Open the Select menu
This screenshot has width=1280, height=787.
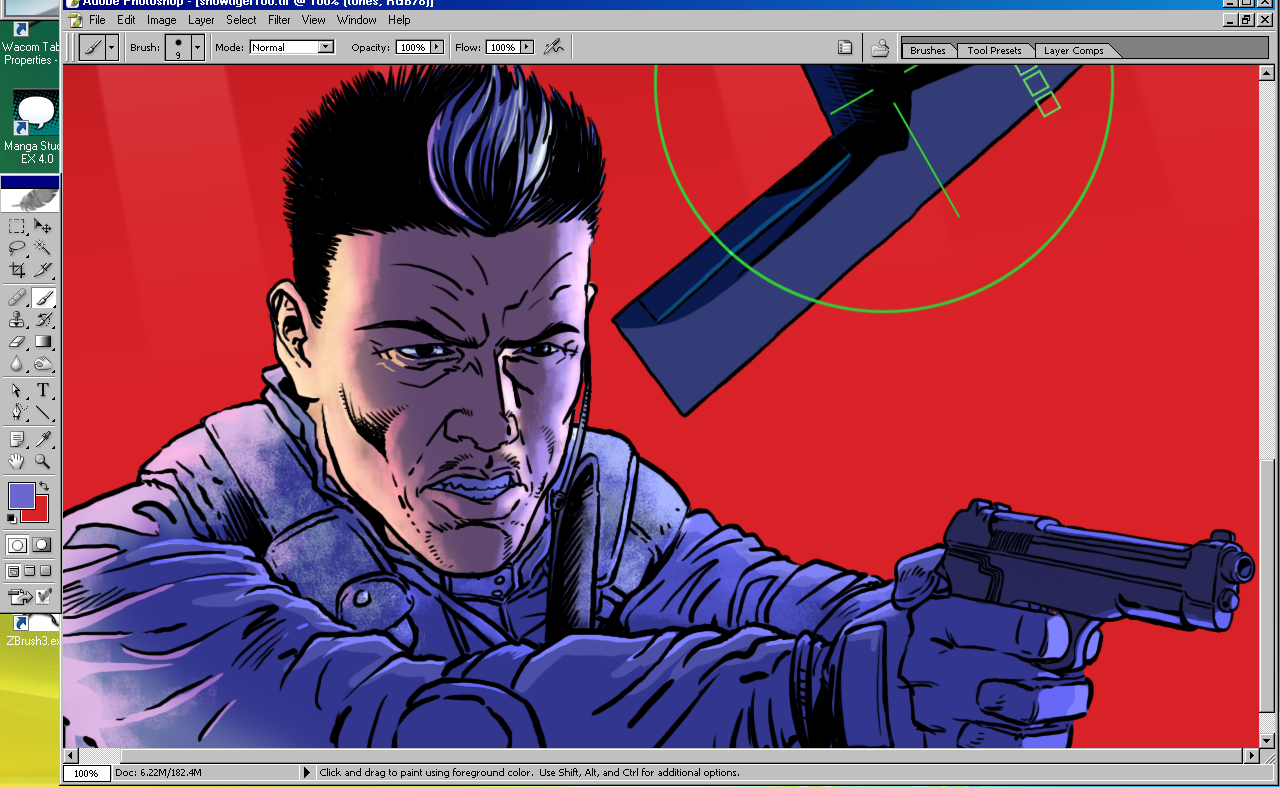(x=241, y=20)
